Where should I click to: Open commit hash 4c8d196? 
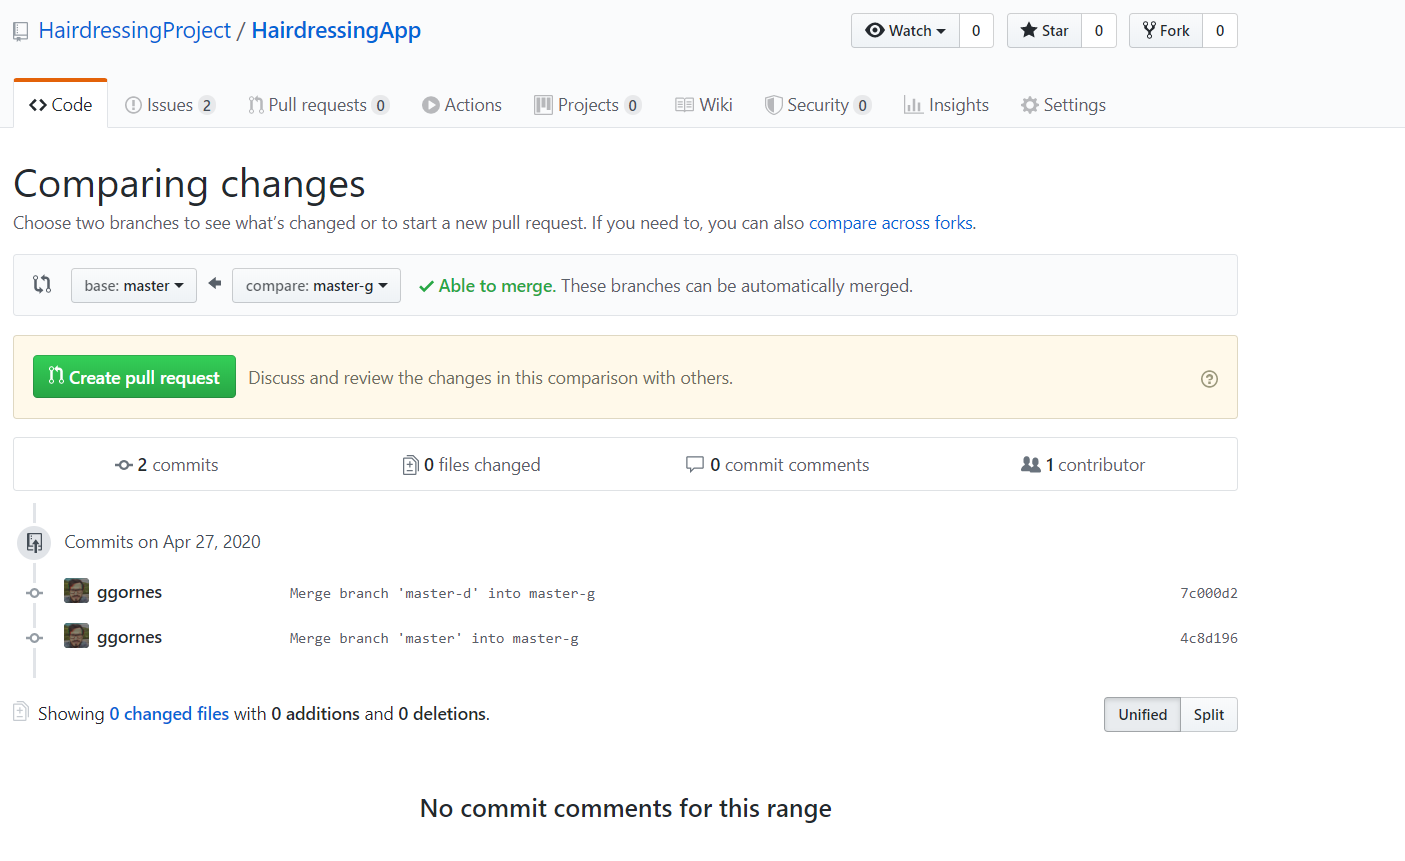[1209, 638]
